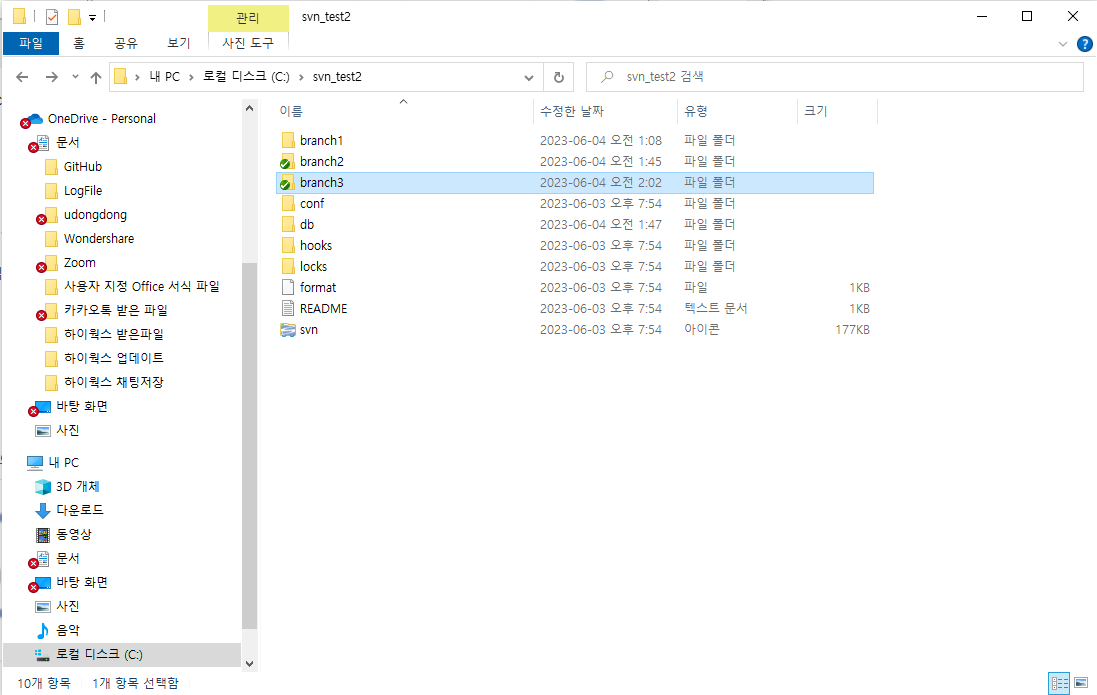Open the Help question mark icon
Image resolution: width=1097 pixels, height=695 pixels.
(1084, 44)
